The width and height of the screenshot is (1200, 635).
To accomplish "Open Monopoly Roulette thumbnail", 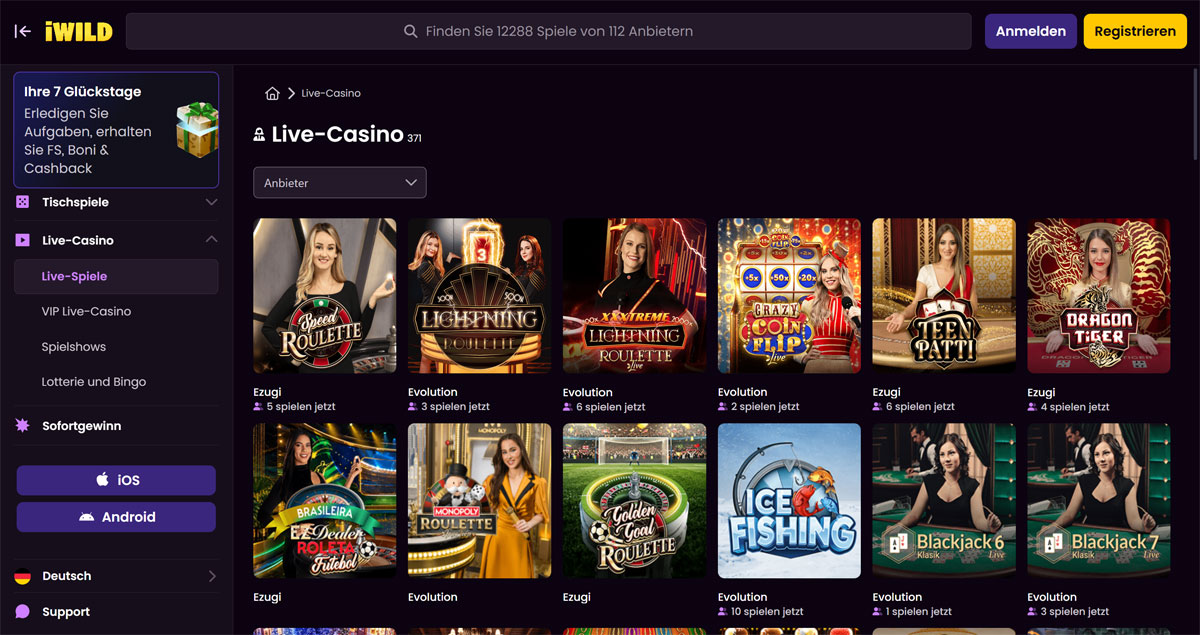I will click(x=479, y=501).
